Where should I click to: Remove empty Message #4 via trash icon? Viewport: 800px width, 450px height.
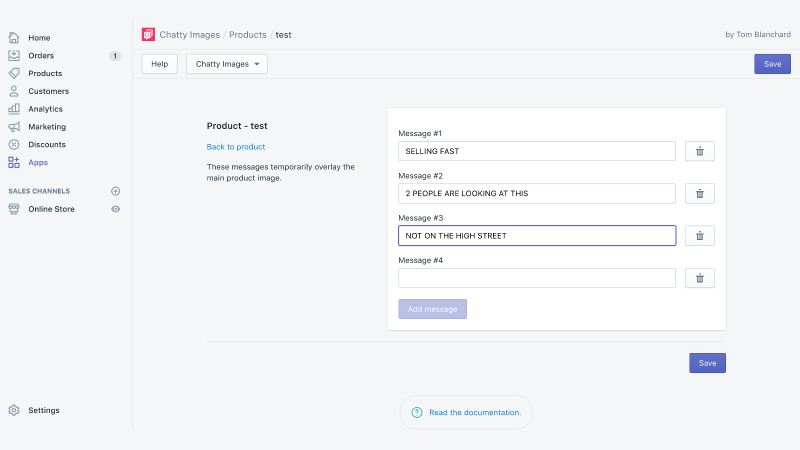(699, 278)
